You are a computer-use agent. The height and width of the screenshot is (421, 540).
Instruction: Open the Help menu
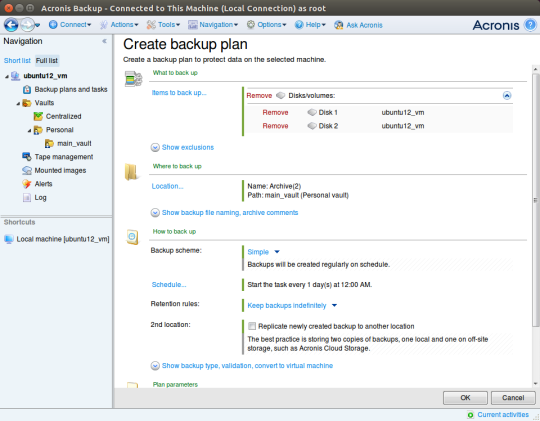pyautogui.click(x=310, y=25)
